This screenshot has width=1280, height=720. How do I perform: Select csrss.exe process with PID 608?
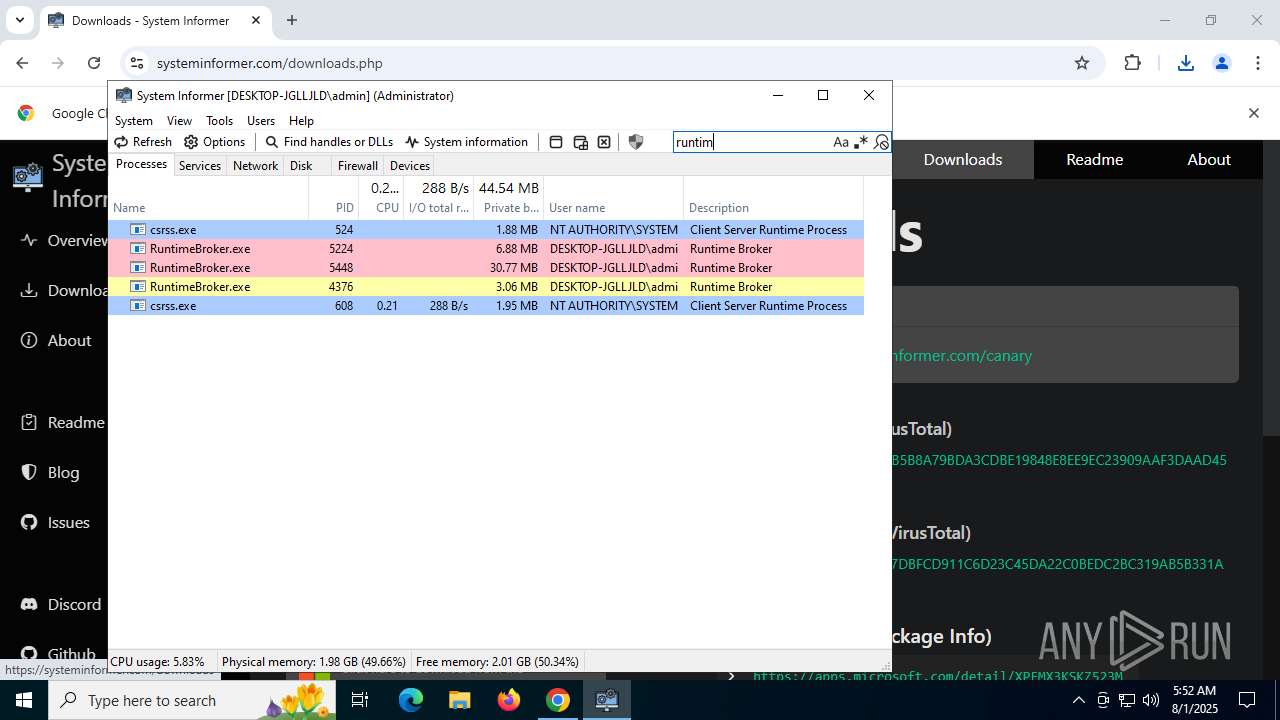tap(486, 306)
